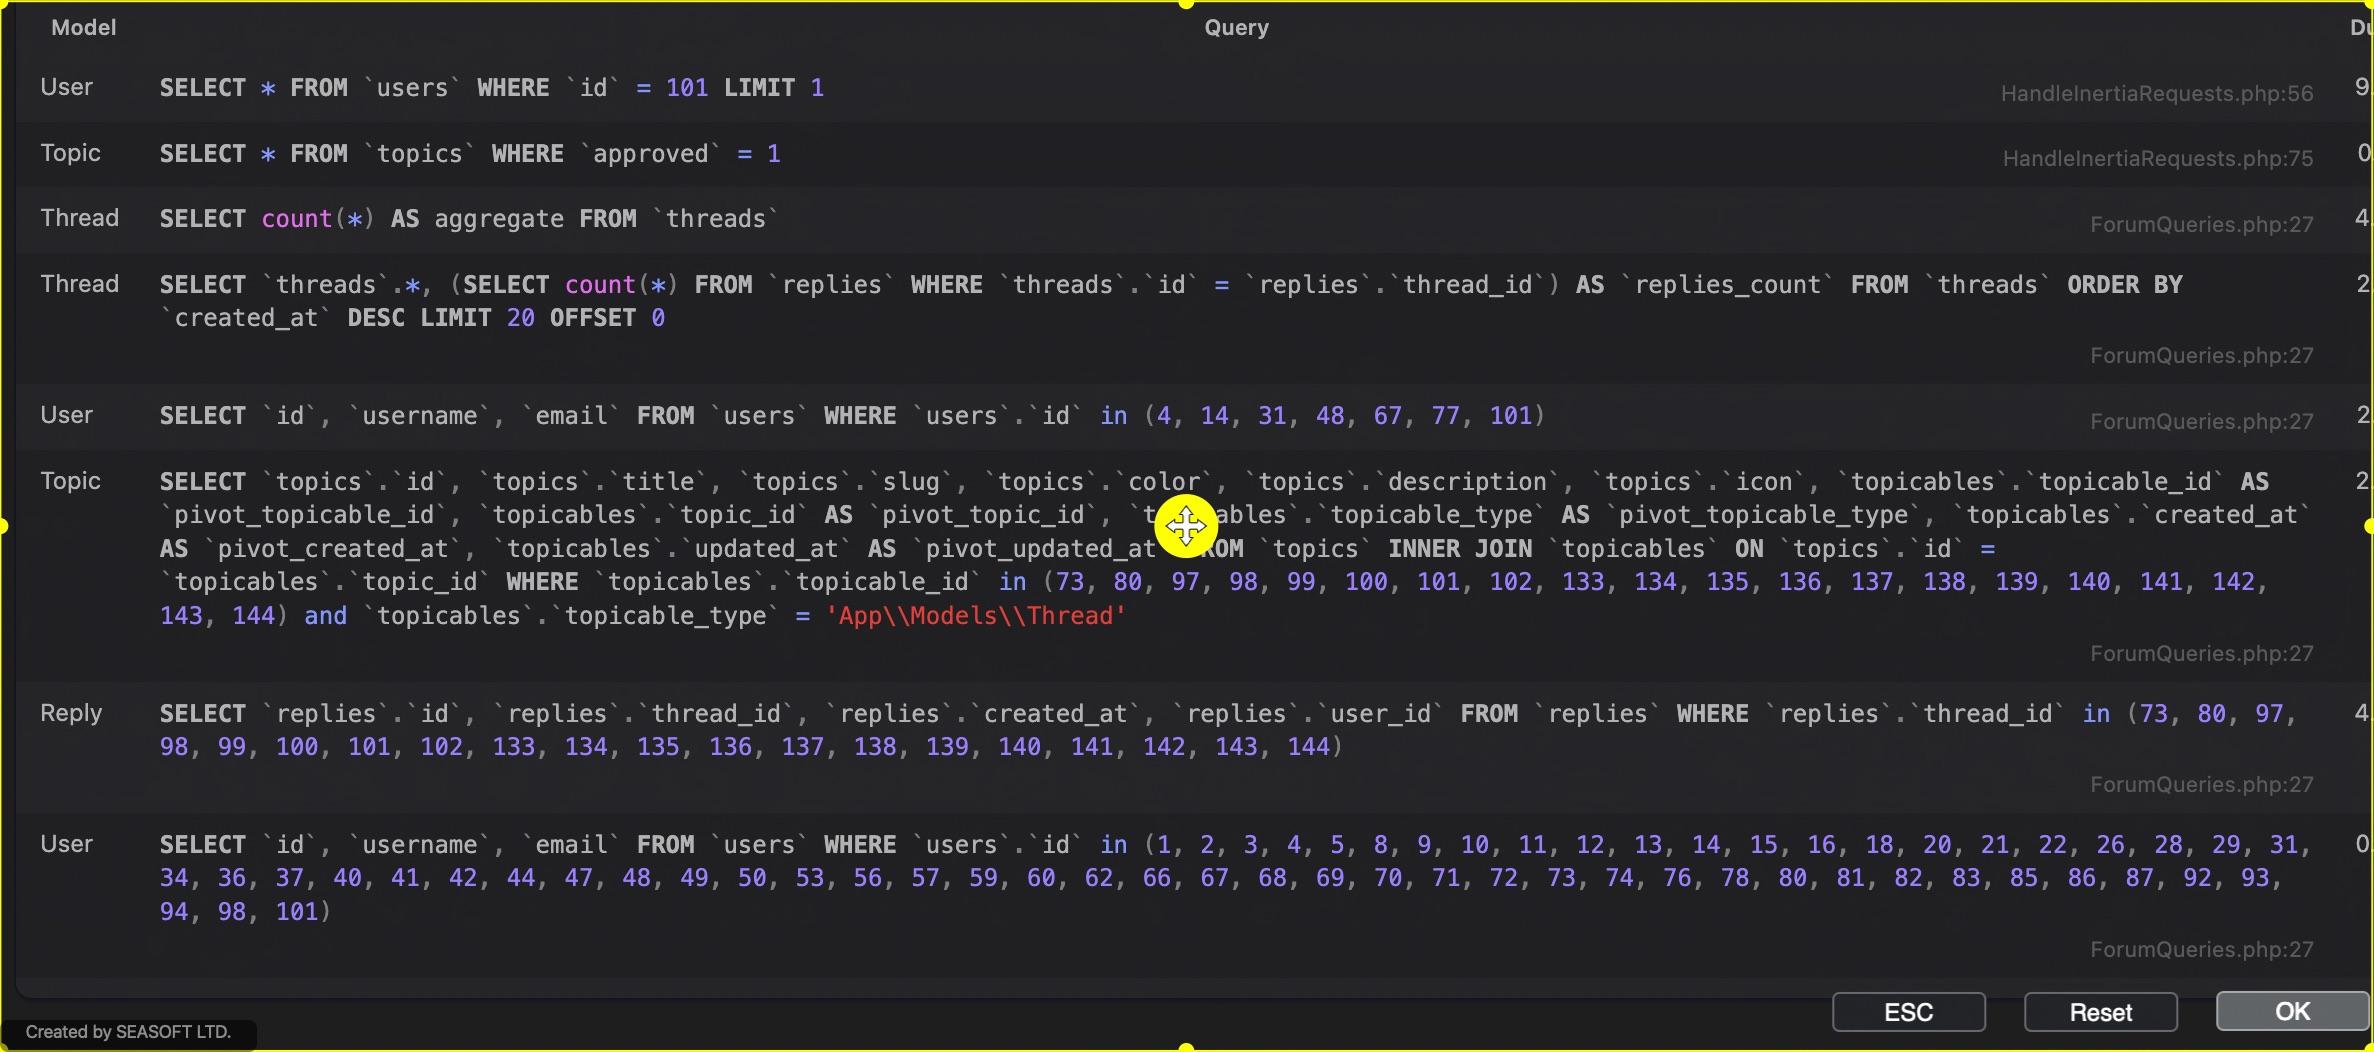Select the Thread model cell for count aggregate query
The image size is (2374, 1052).
[79, 218]
